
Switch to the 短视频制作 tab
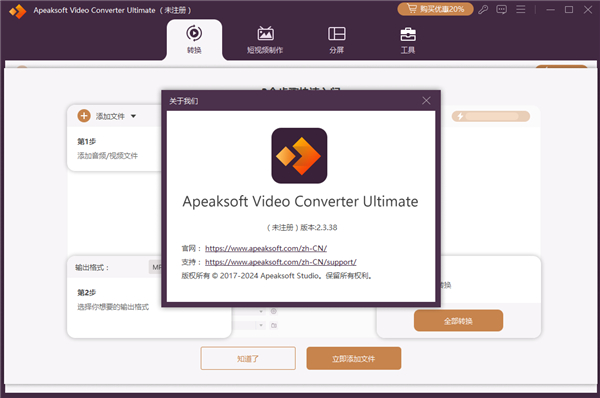click(265, 40)
